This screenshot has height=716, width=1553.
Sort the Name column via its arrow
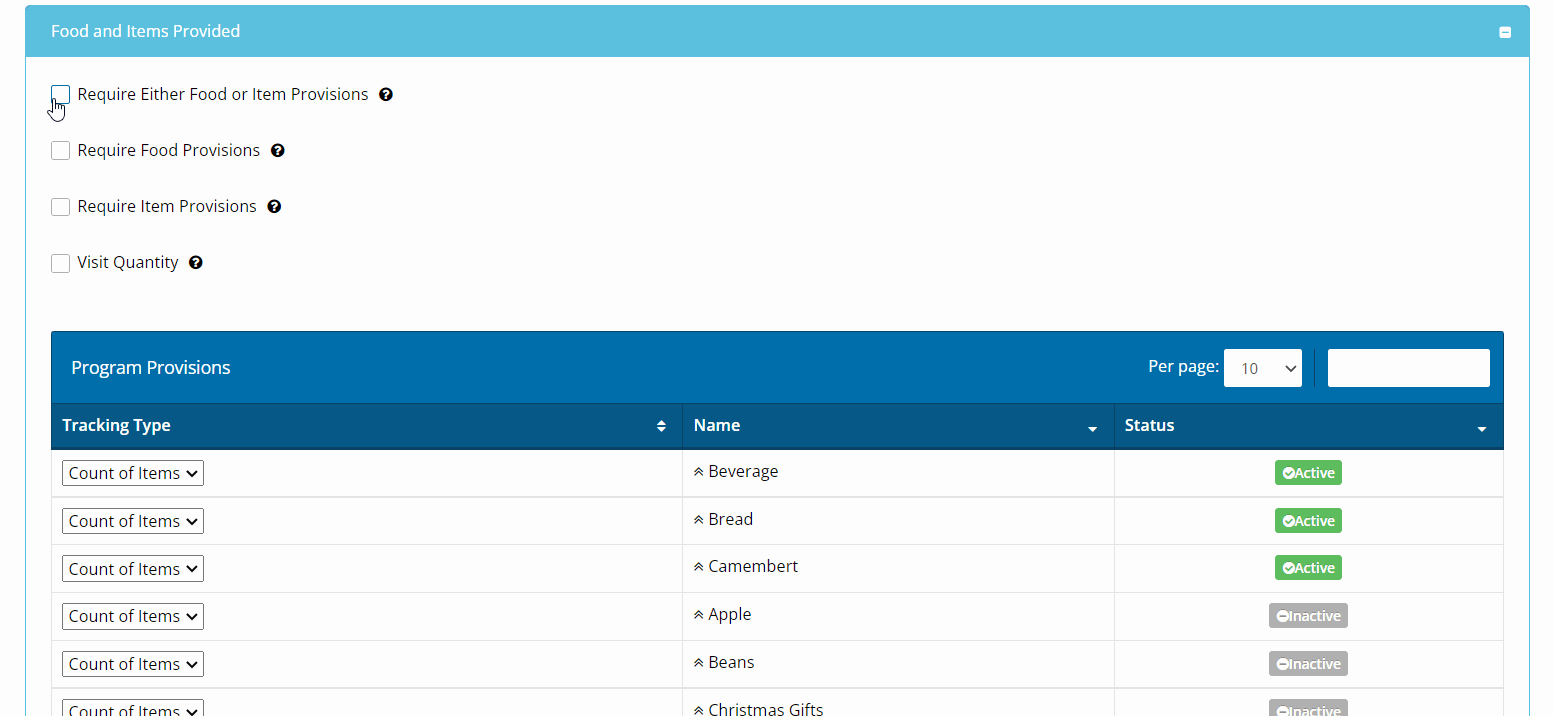click(x=1092, y=429)
